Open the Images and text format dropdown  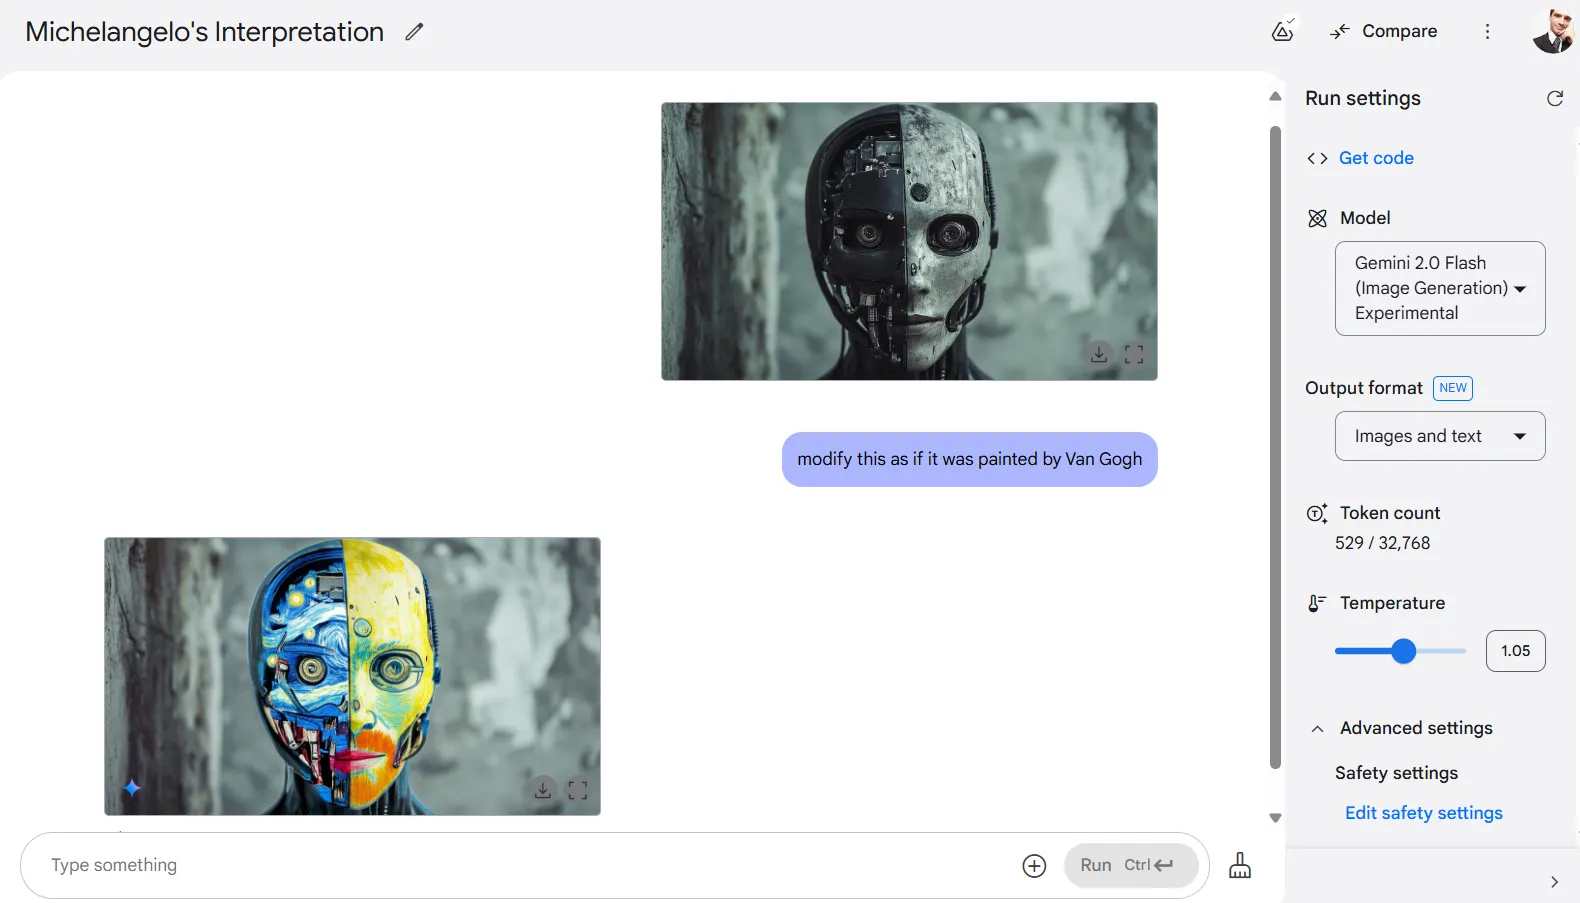pyautogui.click(x=1439, y=436)
